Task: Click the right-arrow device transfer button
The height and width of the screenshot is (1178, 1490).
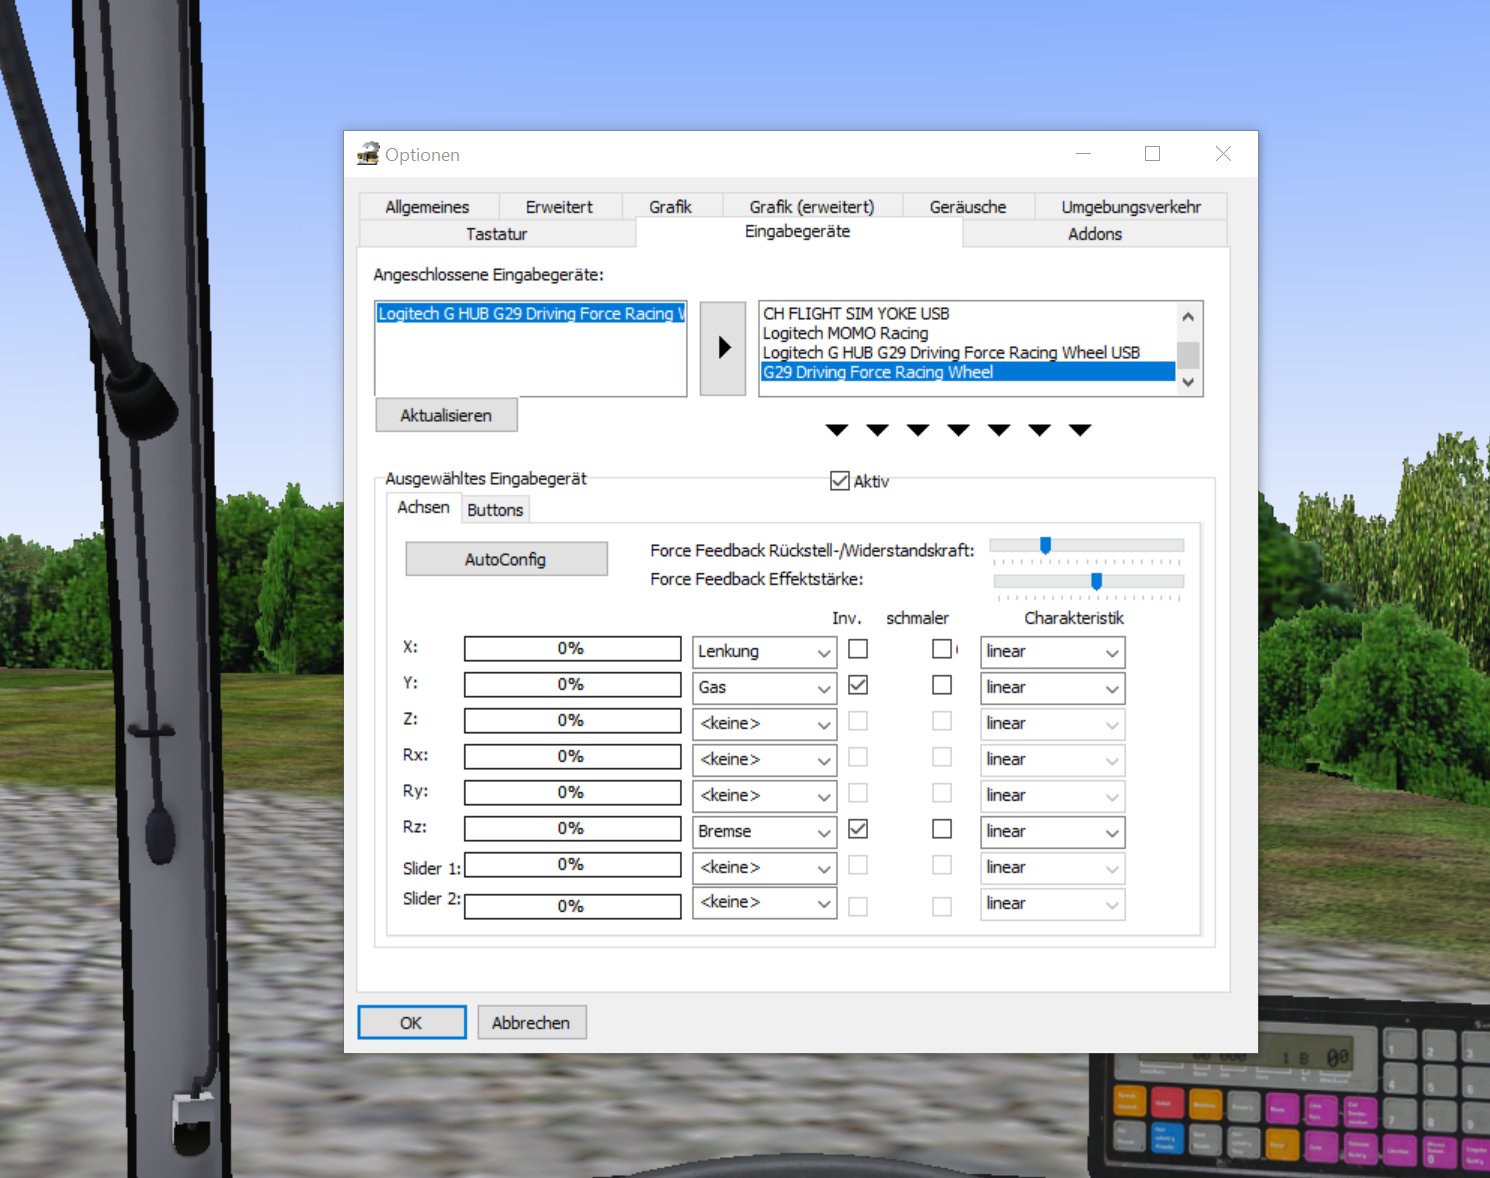Action: [723, 348]
